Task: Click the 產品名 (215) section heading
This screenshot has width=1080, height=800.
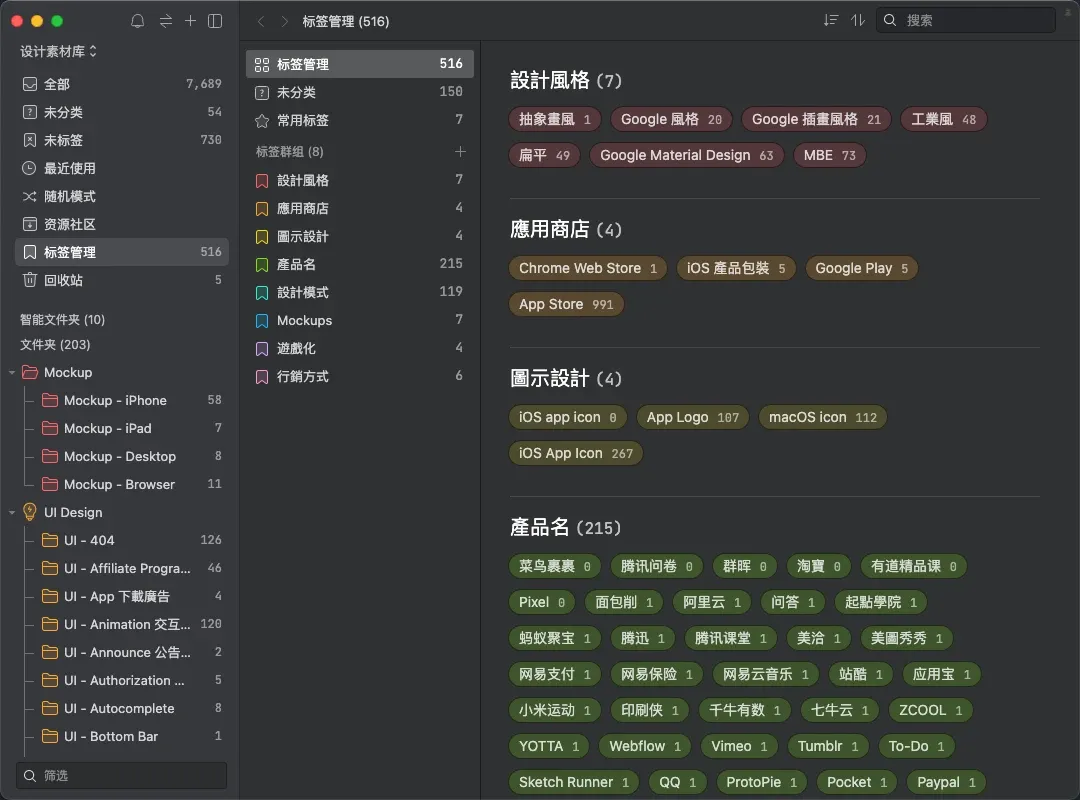Action: pos(565,528)
